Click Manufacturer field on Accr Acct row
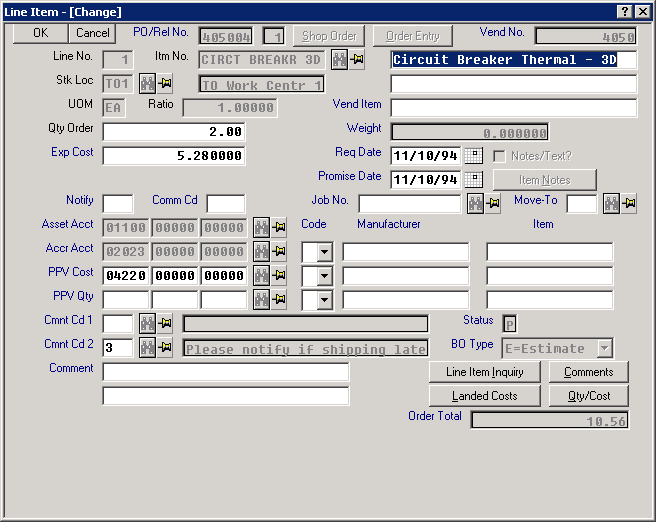This screenshot has width=656, height=522. [406, 252]
